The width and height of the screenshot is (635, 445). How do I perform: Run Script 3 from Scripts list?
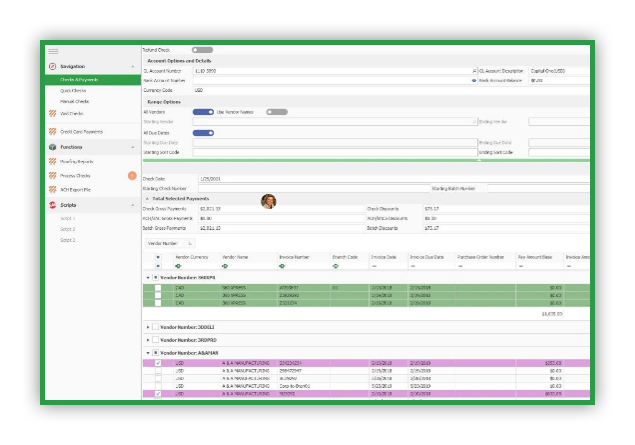click(x=68, y=240)
